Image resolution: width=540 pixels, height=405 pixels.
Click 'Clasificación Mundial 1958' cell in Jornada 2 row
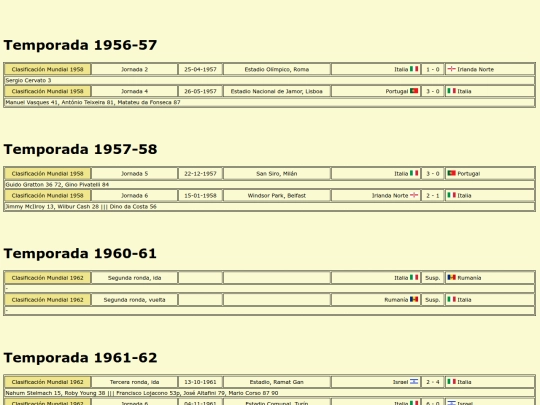click(x=48, y=69)
